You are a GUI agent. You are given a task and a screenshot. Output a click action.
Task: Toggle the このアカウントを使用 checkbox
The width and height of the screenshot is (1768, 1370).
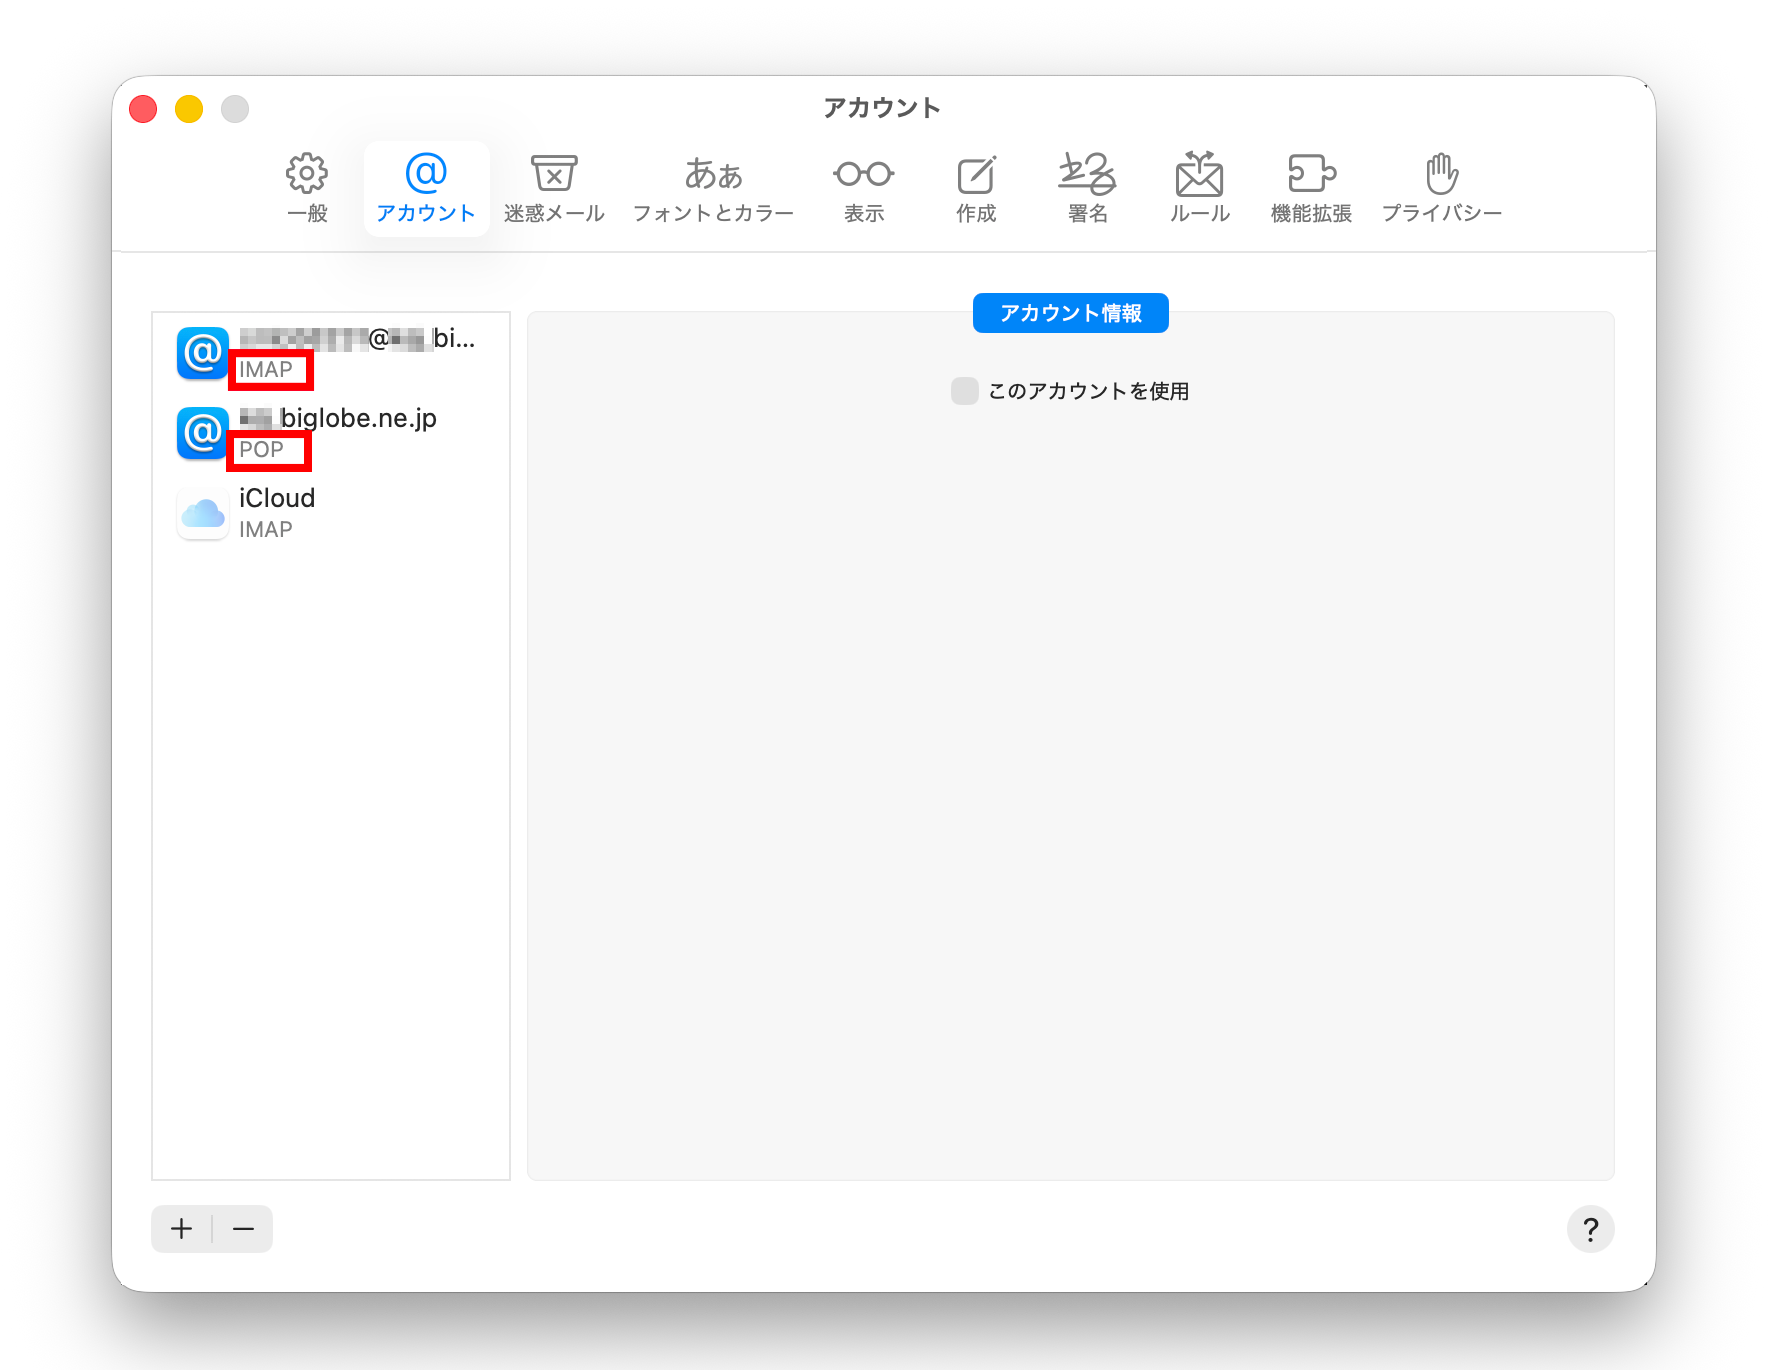(965, 391)
